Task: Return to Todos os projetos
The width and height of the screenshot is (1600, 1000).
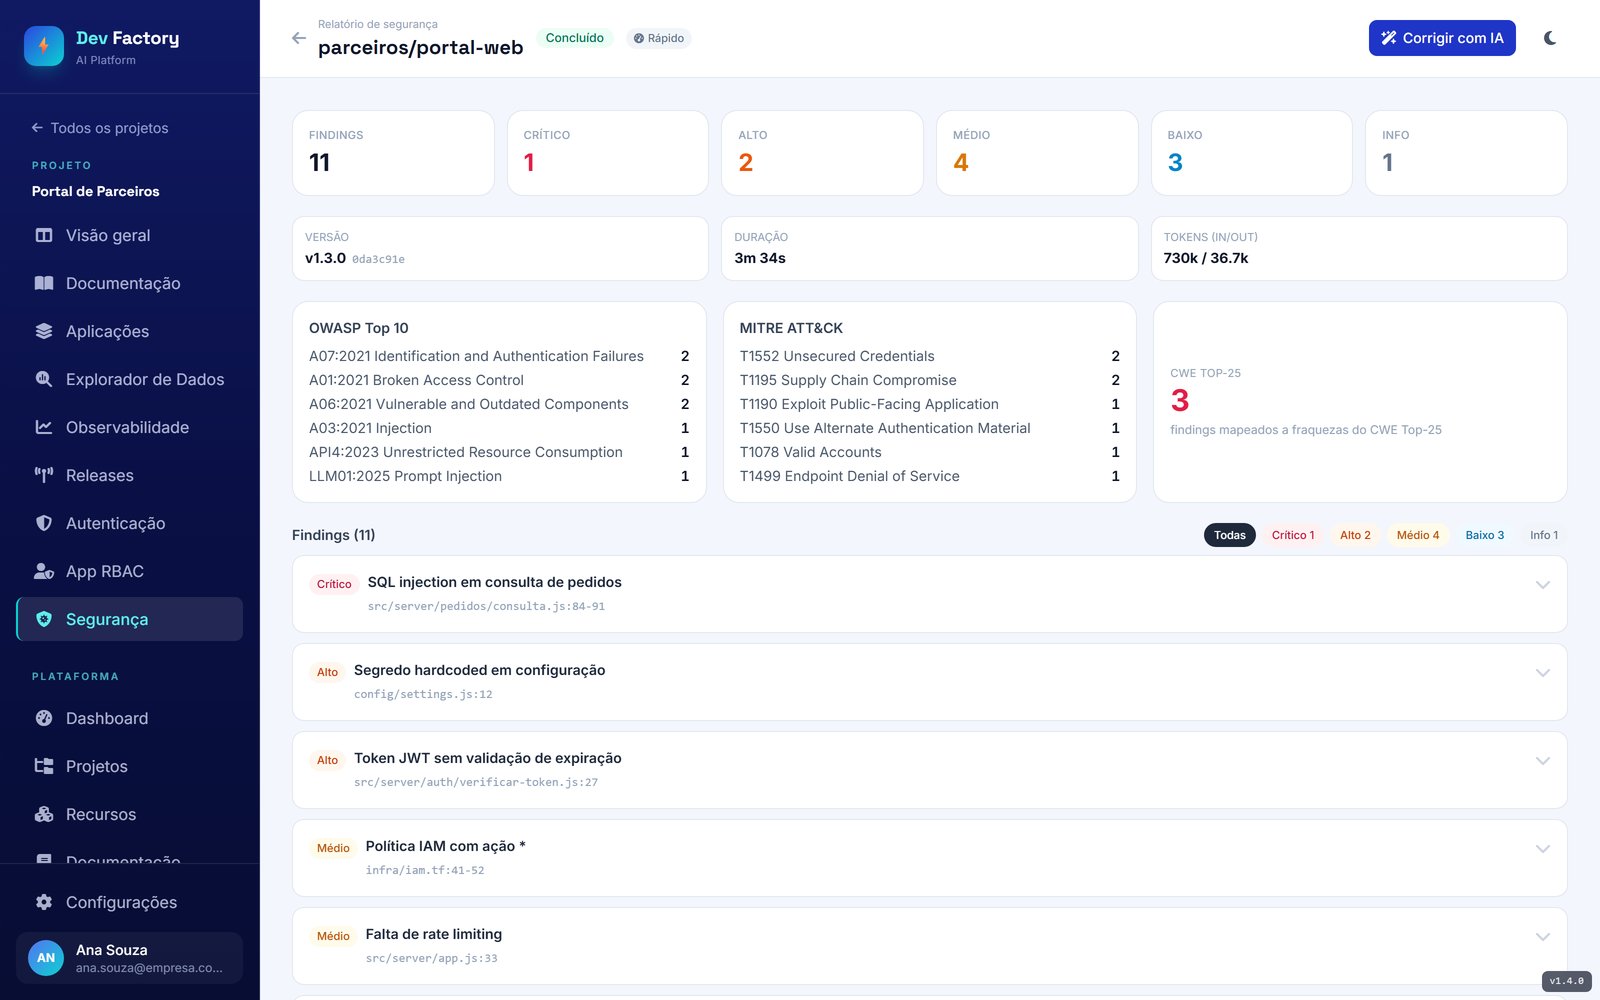Action: pos(100,128)
